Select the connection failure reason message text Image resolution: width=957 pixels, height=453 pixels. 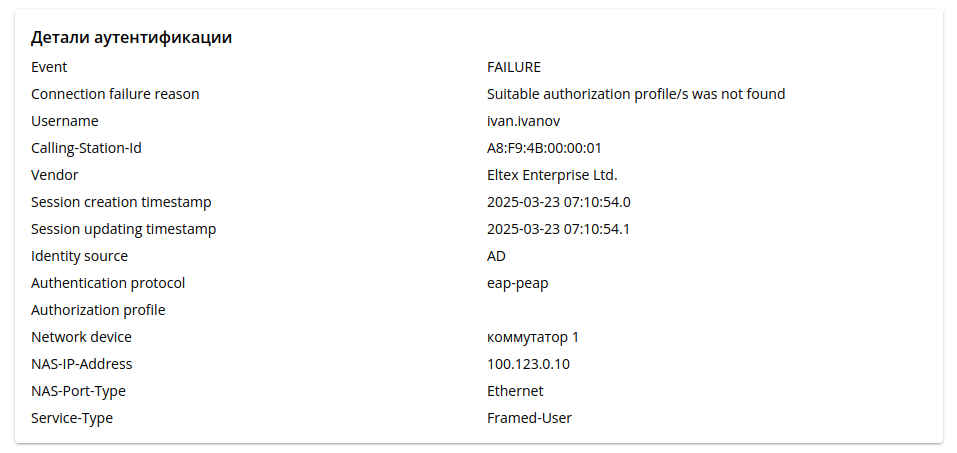tap(635, 94)
